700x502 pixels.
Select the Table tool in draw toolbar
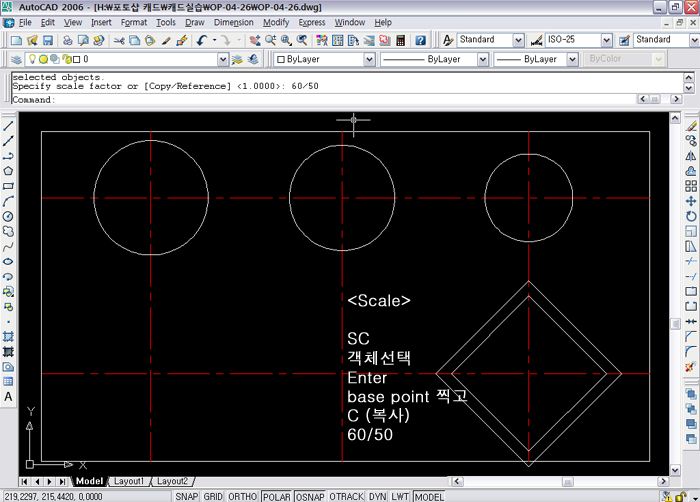(8, 382)
